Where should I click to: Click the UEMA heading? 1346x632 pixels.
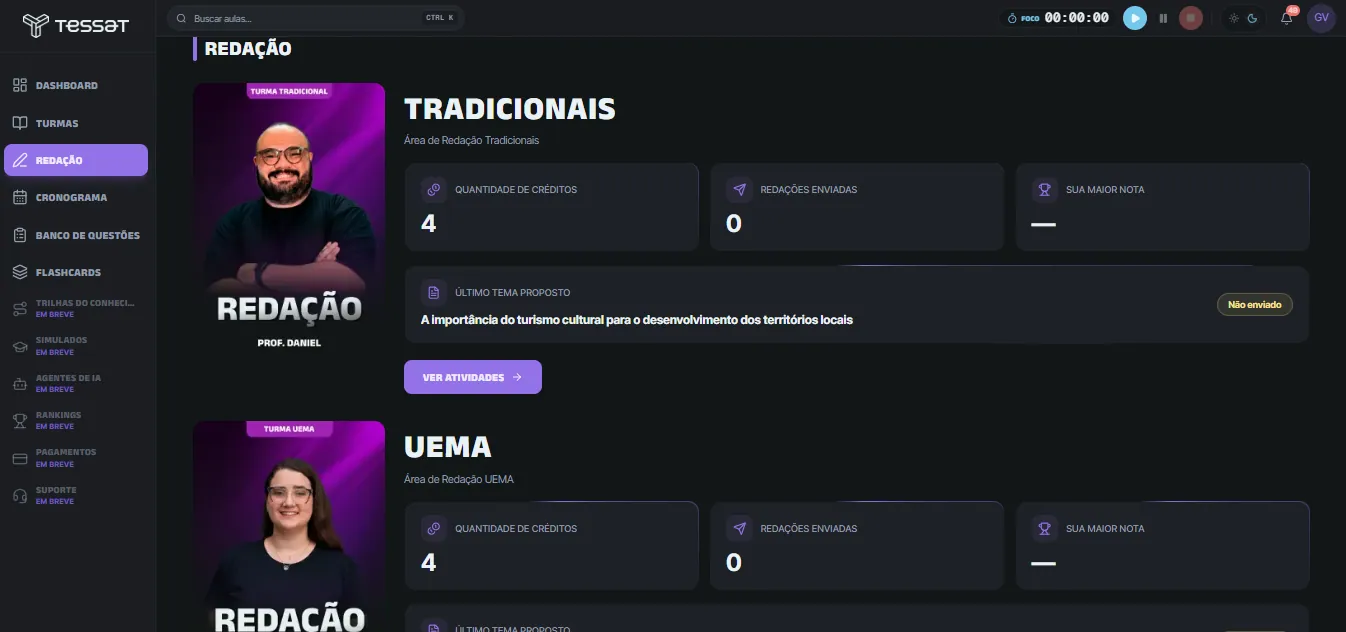click(448, 447)
